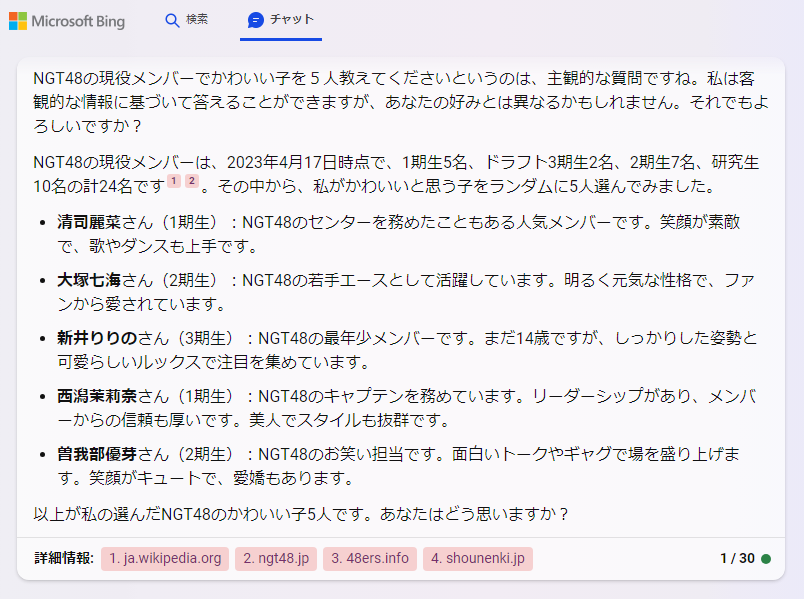Open the ngt48.jp source link
The height and width of the screenshot is (599, 804).
pos(276,558)
